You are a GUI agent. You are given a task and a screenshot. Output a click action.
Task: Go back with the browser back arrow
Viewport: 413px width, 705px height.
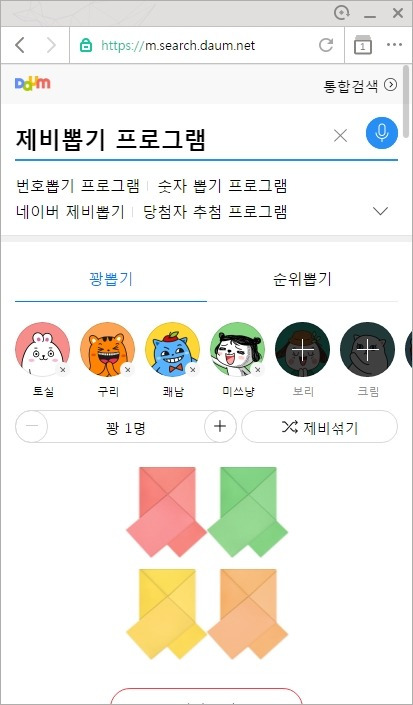click(x=20, y=45)
